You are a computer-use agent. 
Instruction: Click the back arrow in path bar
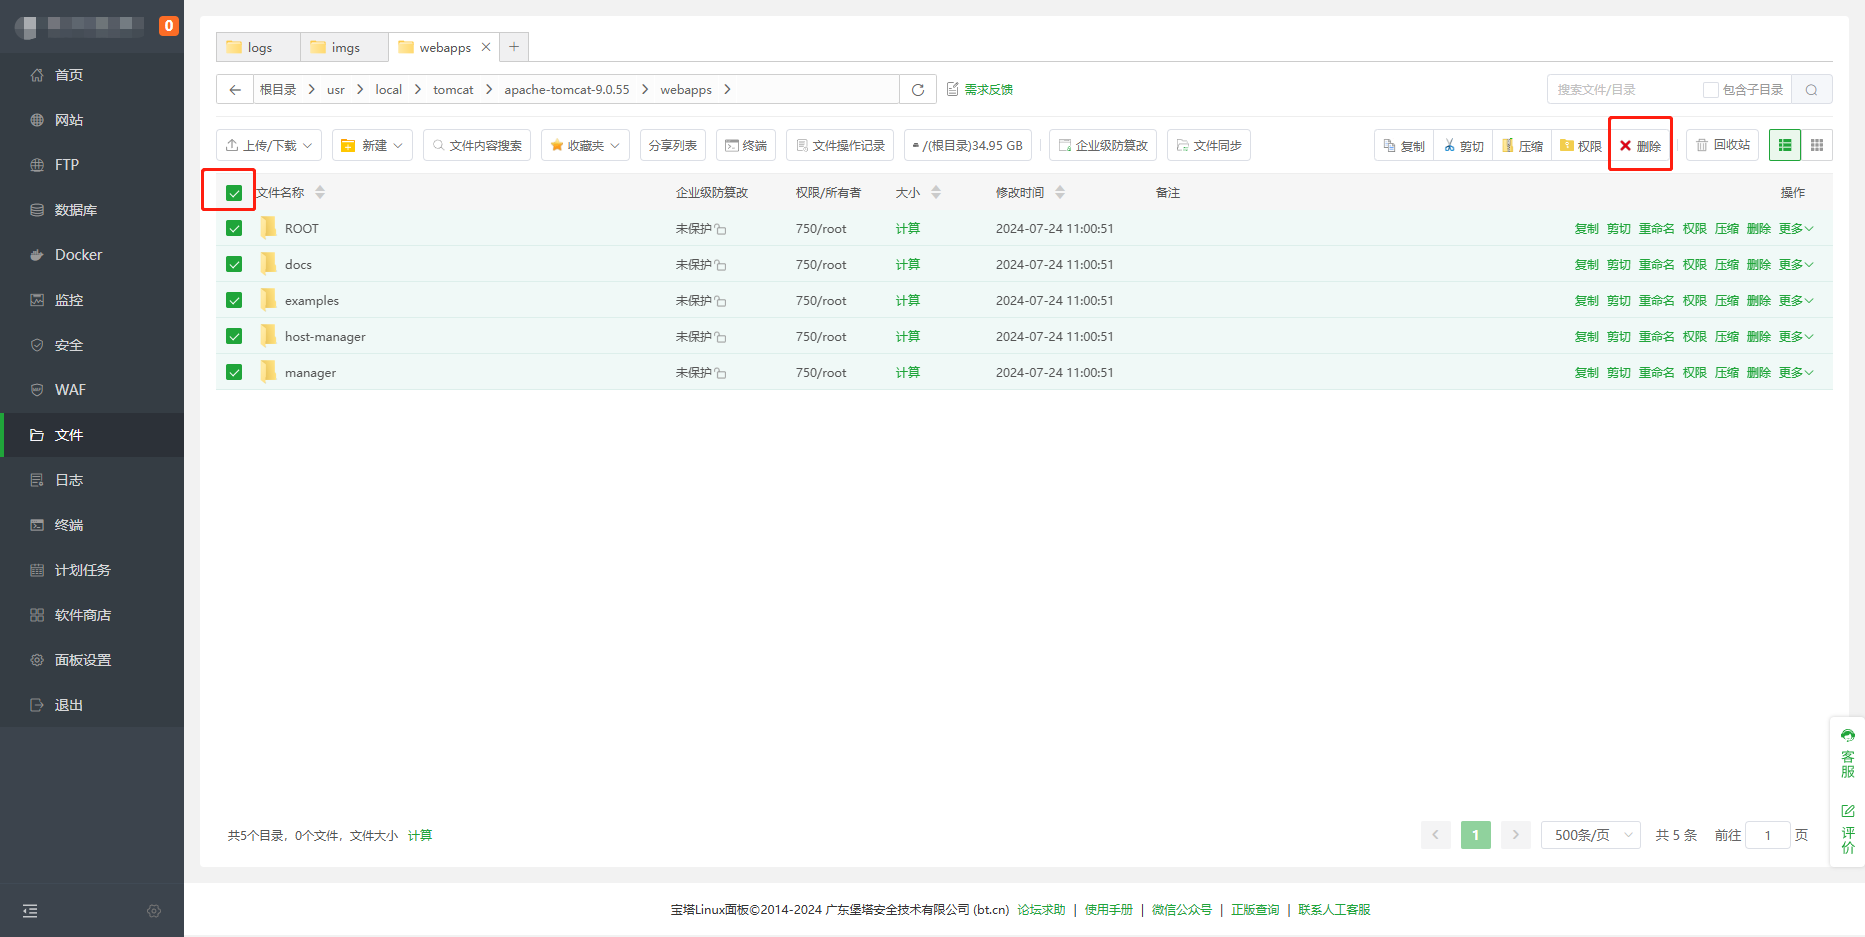[235, 90]
